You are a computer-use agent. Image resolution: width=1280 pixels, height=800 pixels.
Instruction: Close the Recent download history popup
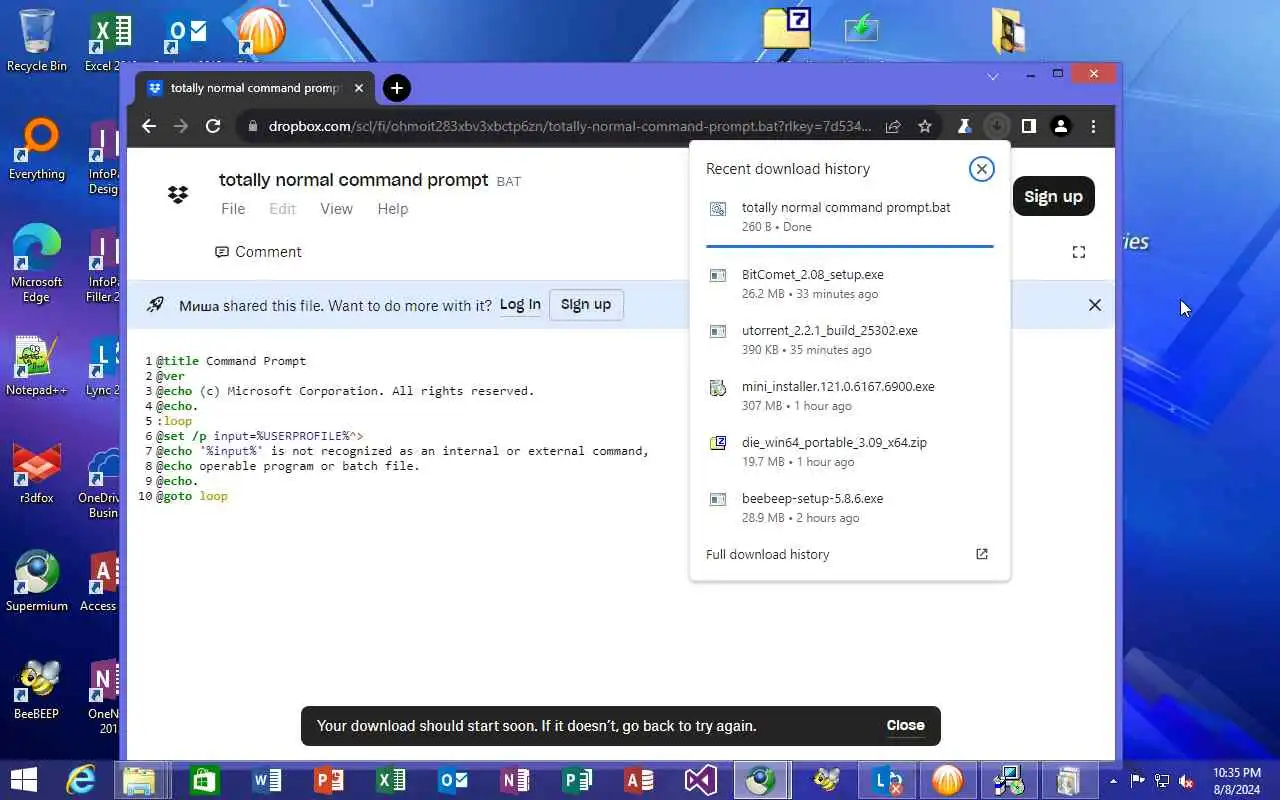pos(981,169)
